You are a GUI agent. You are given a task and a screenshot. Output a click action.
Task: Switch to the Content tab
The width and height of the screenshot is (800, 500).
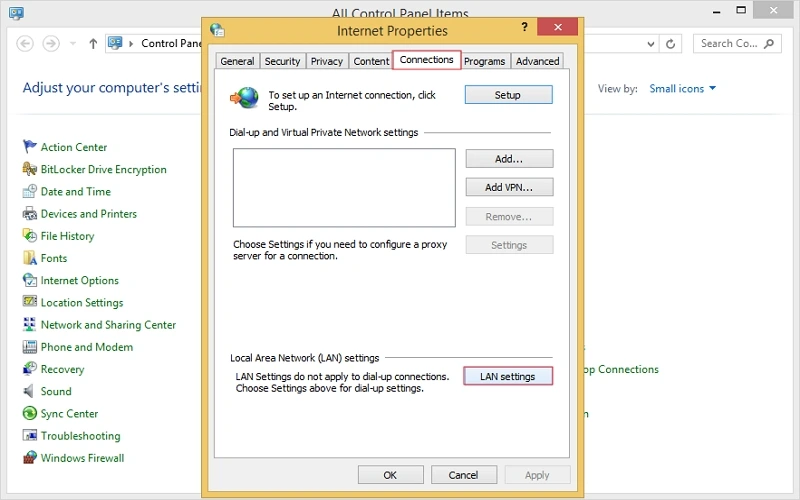(x=371, y=61)
